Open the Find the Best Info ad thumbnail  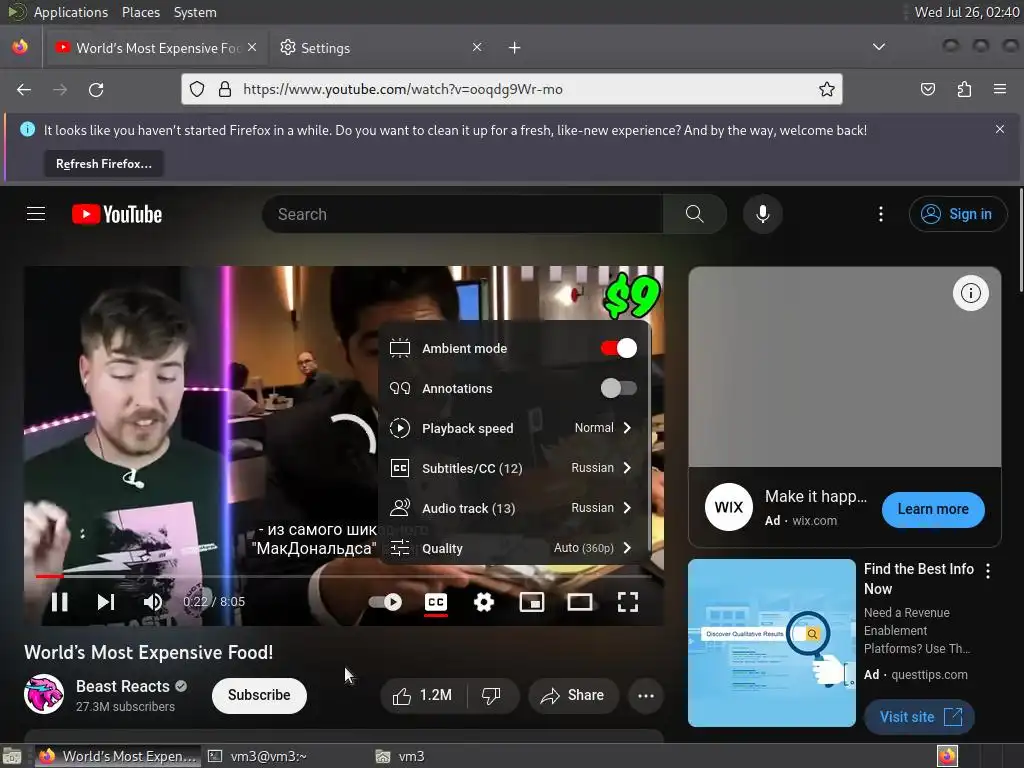pos(771,643)
